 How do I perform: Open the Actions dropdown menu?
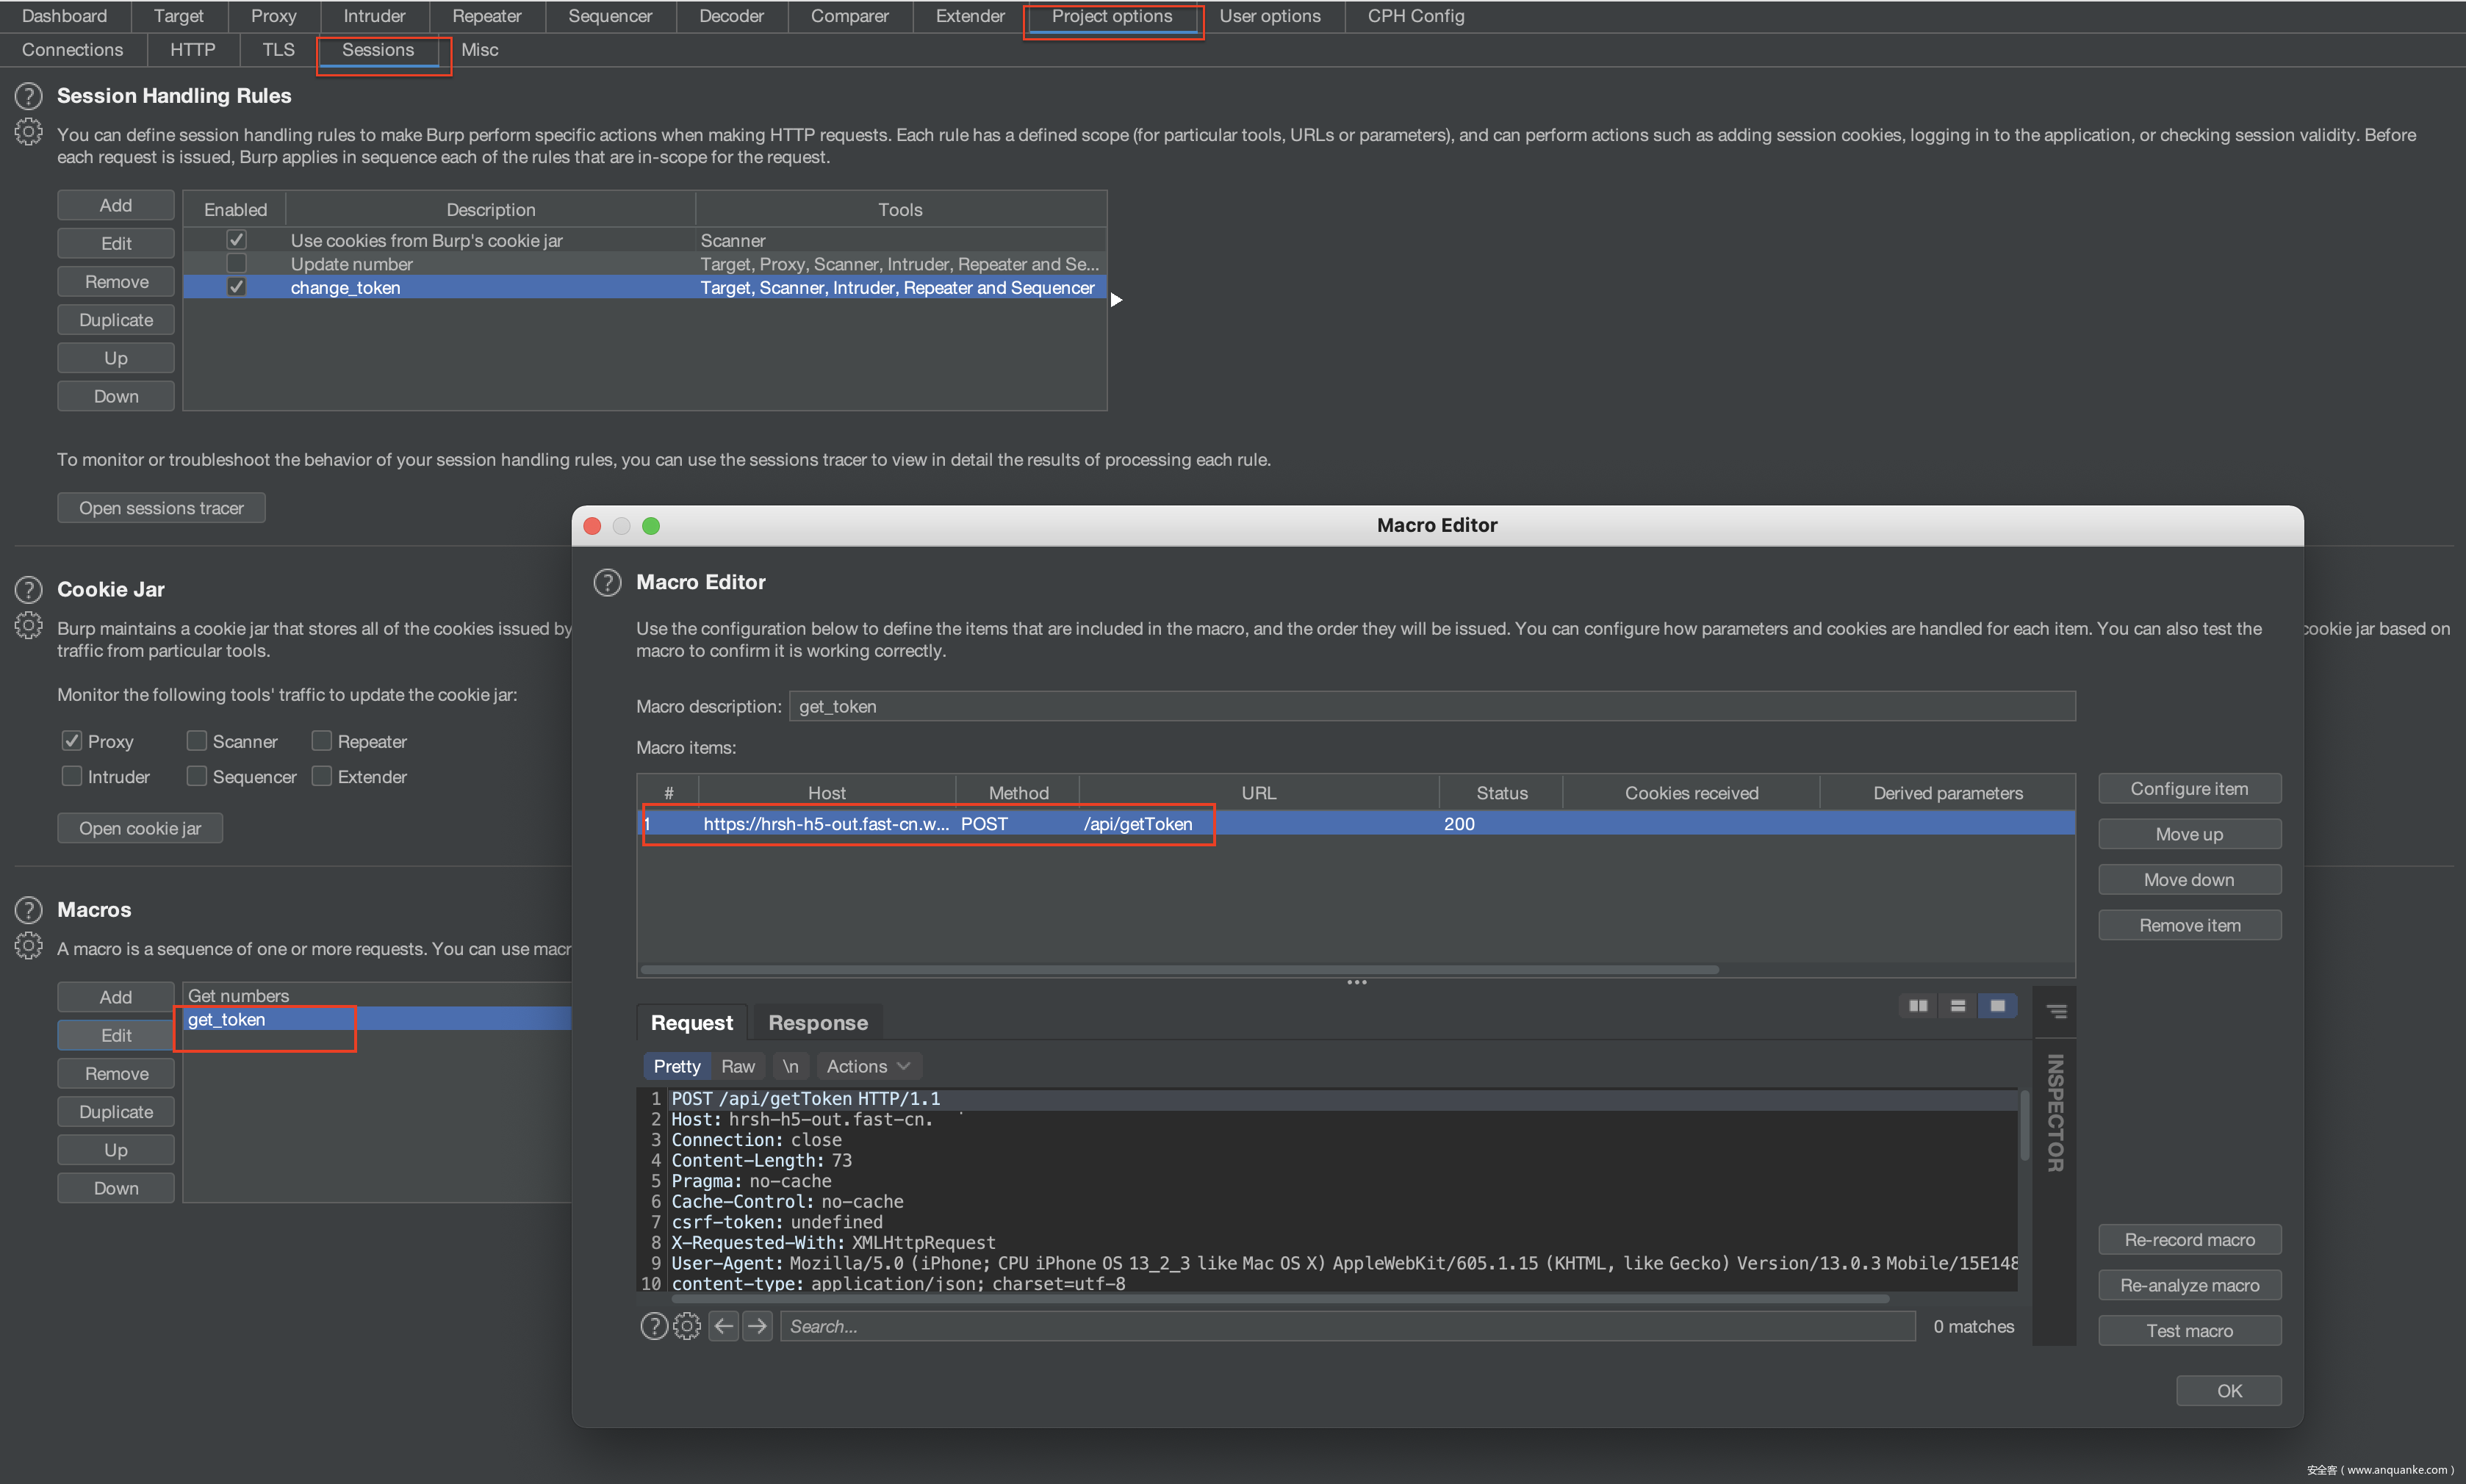[x=868, y=1066]
